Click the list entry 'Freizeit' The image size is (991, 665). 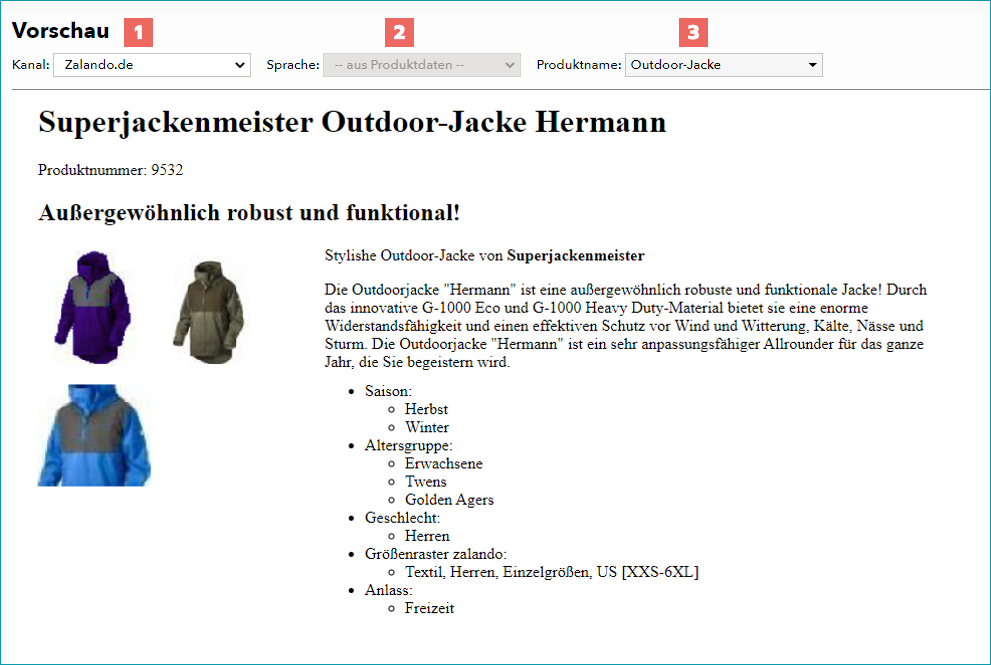429,608
